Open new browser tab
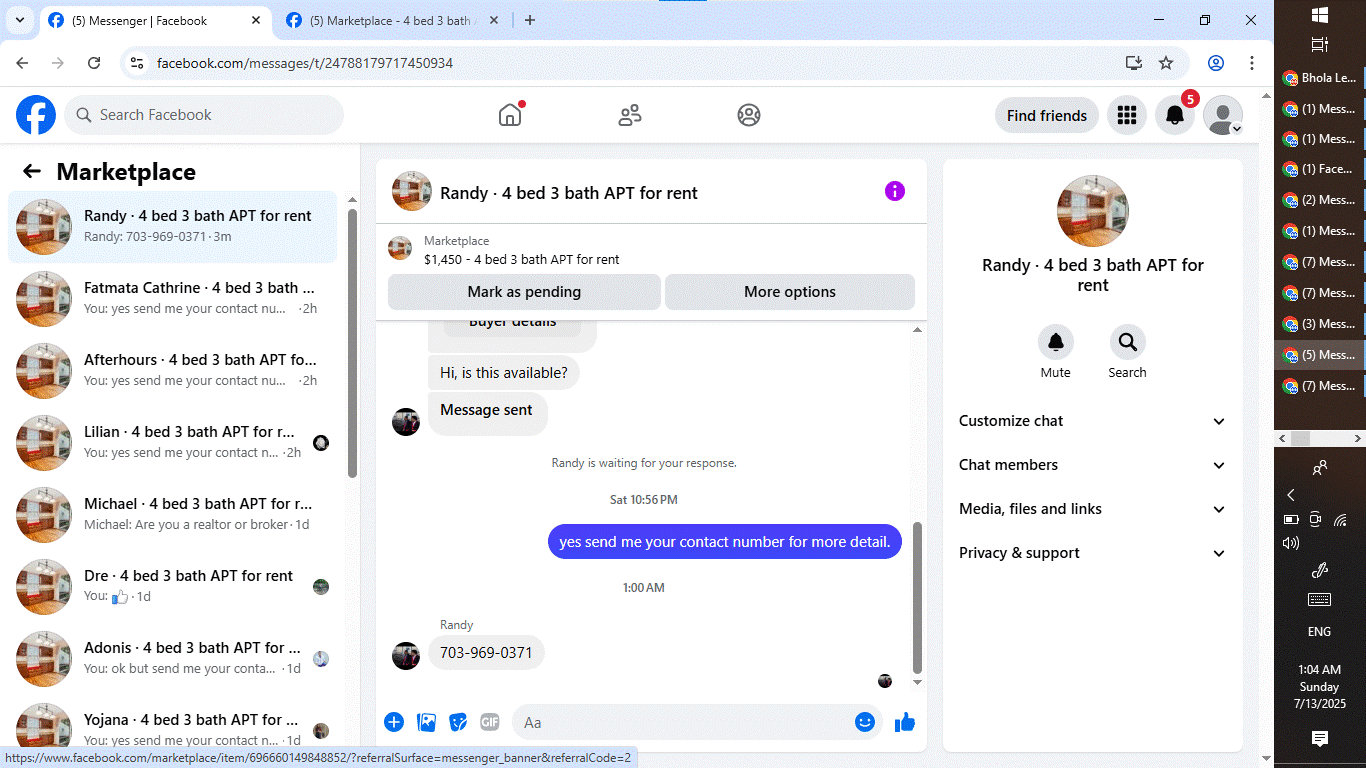Screen dimensions: 1366x768 [x=530, y=20]
